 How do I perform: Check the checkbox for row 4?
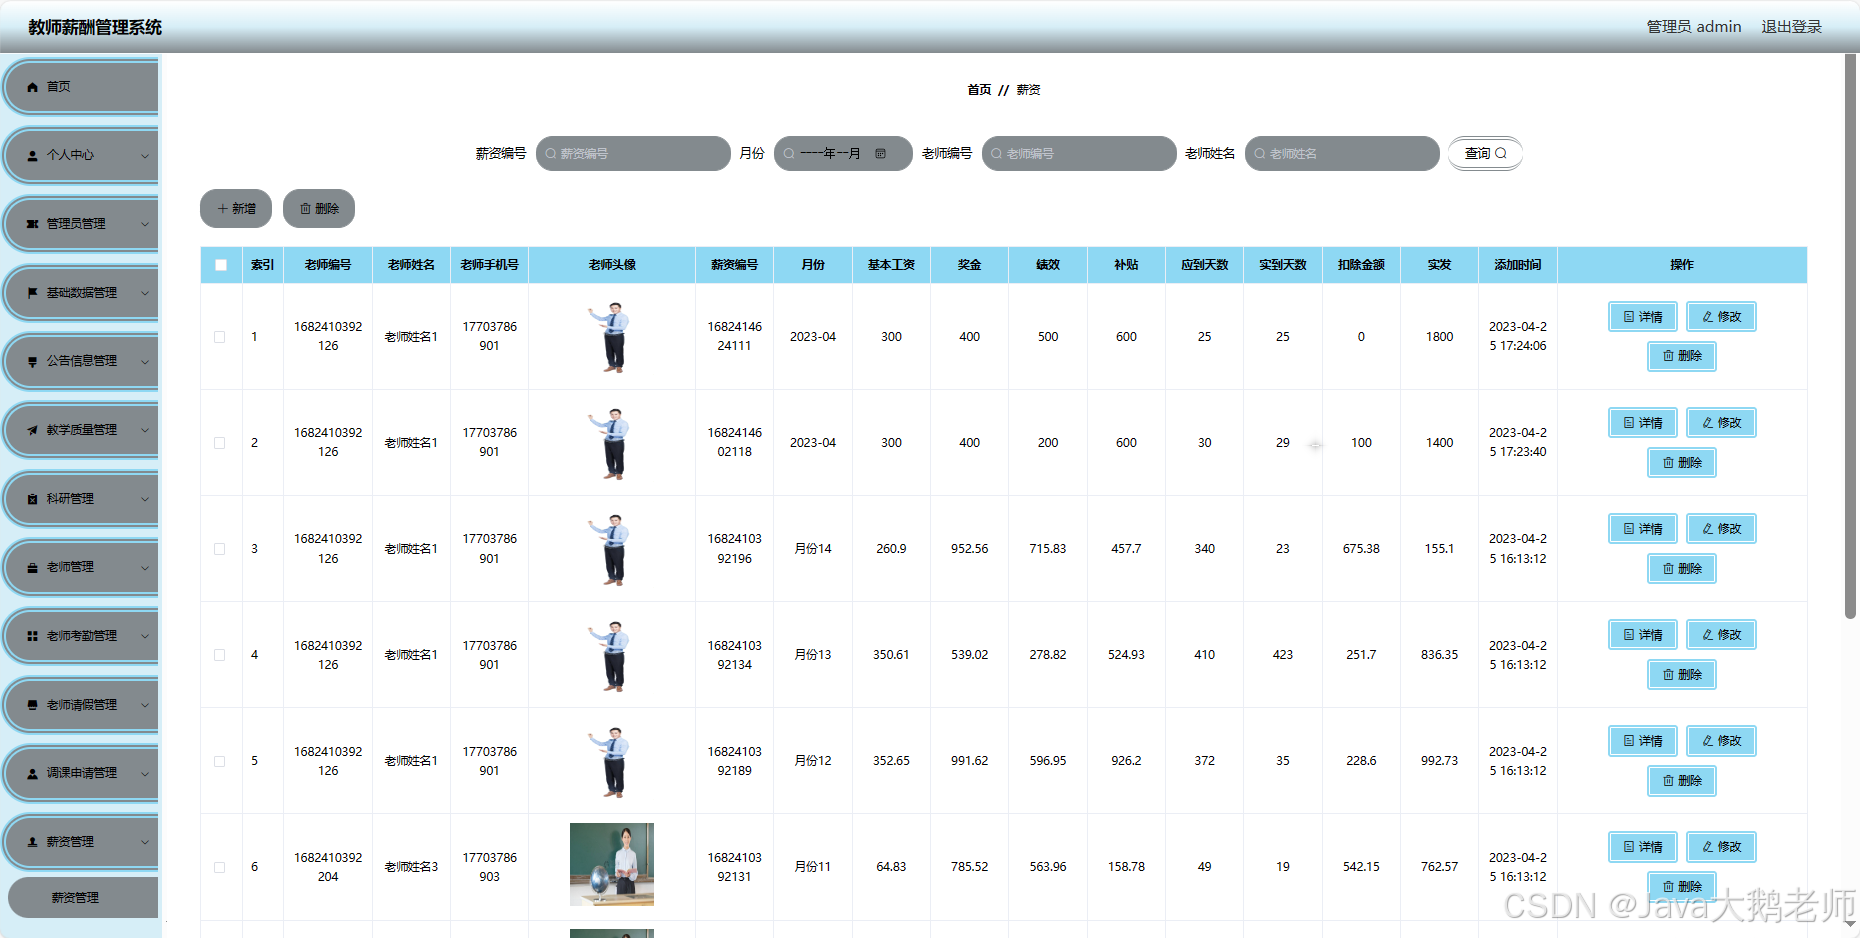[x=219, y=655]
